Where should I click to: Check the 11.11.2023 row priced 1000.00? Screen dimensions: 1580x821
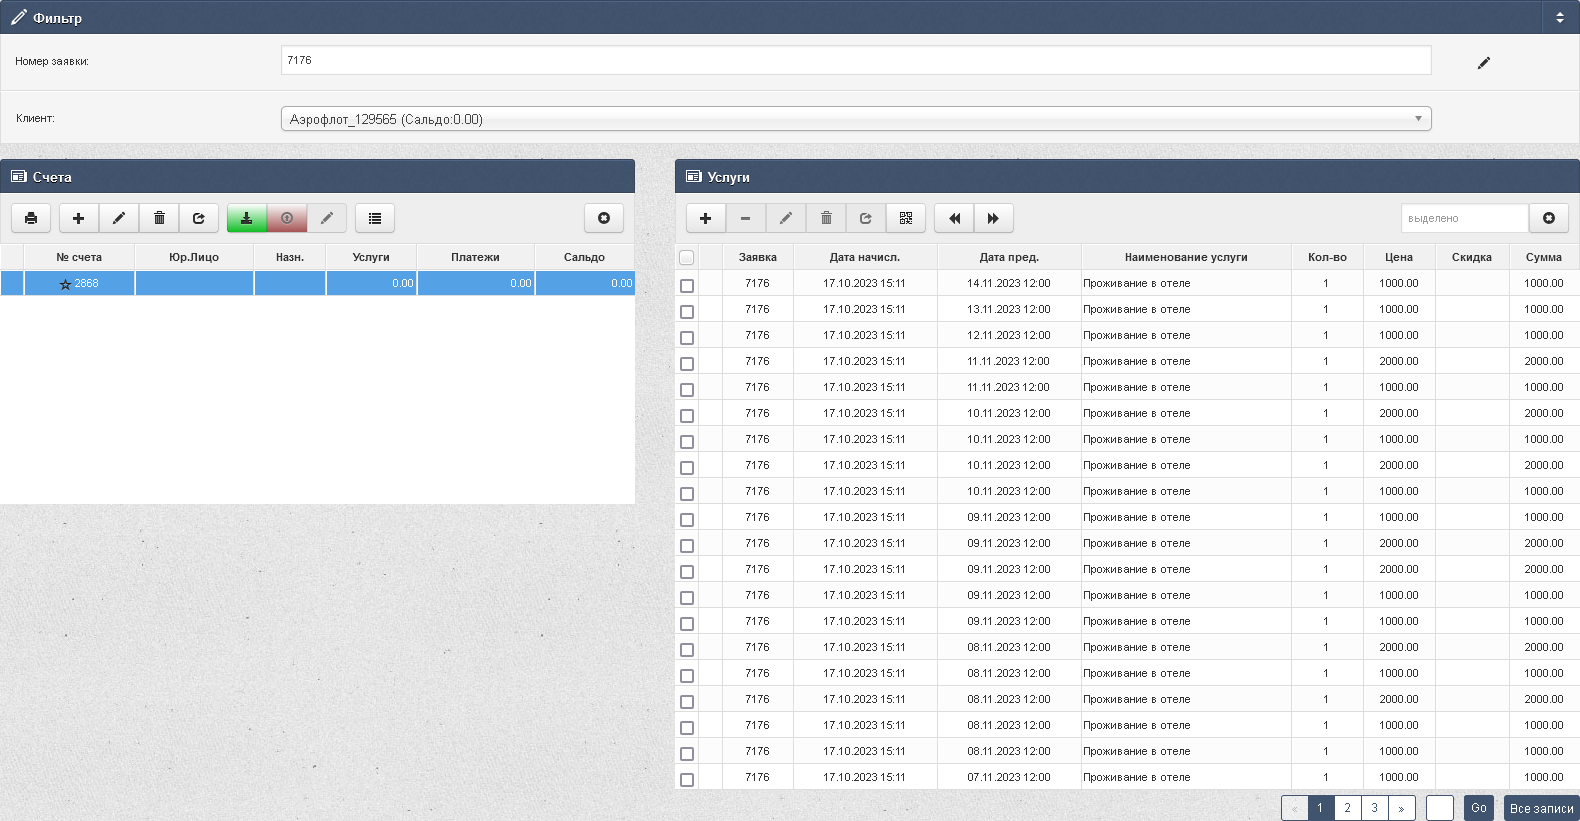pyautogui.click(x=687, y=389)
